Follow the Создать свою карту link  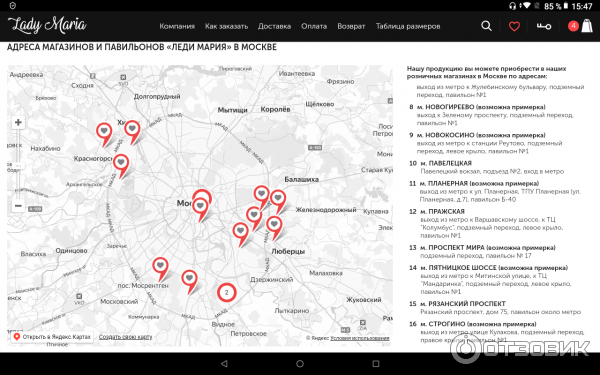[126, 337]
